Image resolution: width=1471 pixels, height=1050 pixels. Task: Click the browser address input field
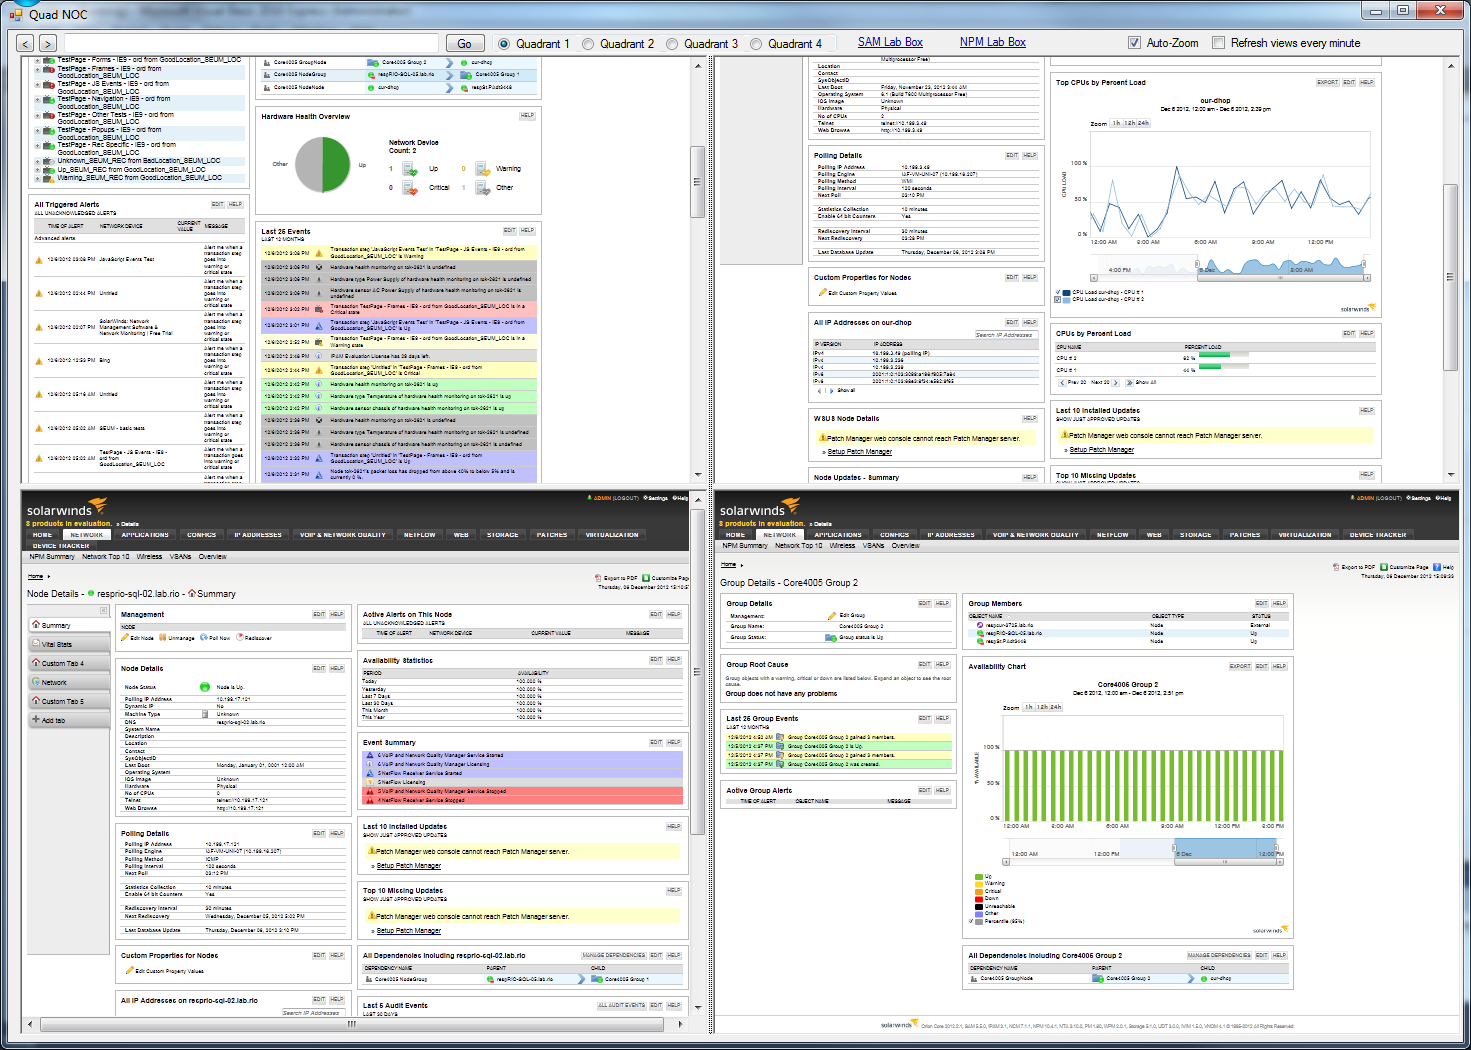pyautogui.click(x=252, y=43)
